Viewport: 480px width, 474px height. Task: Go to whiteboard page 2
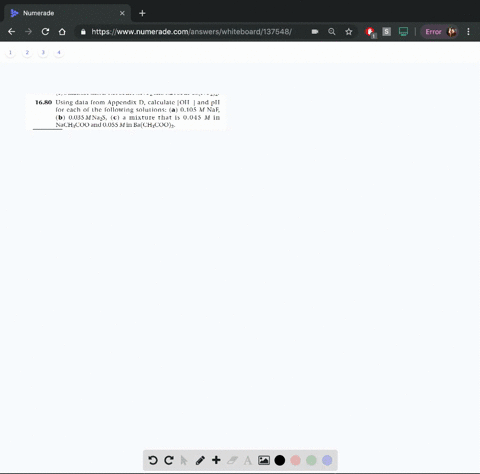[x=27, y=52]
